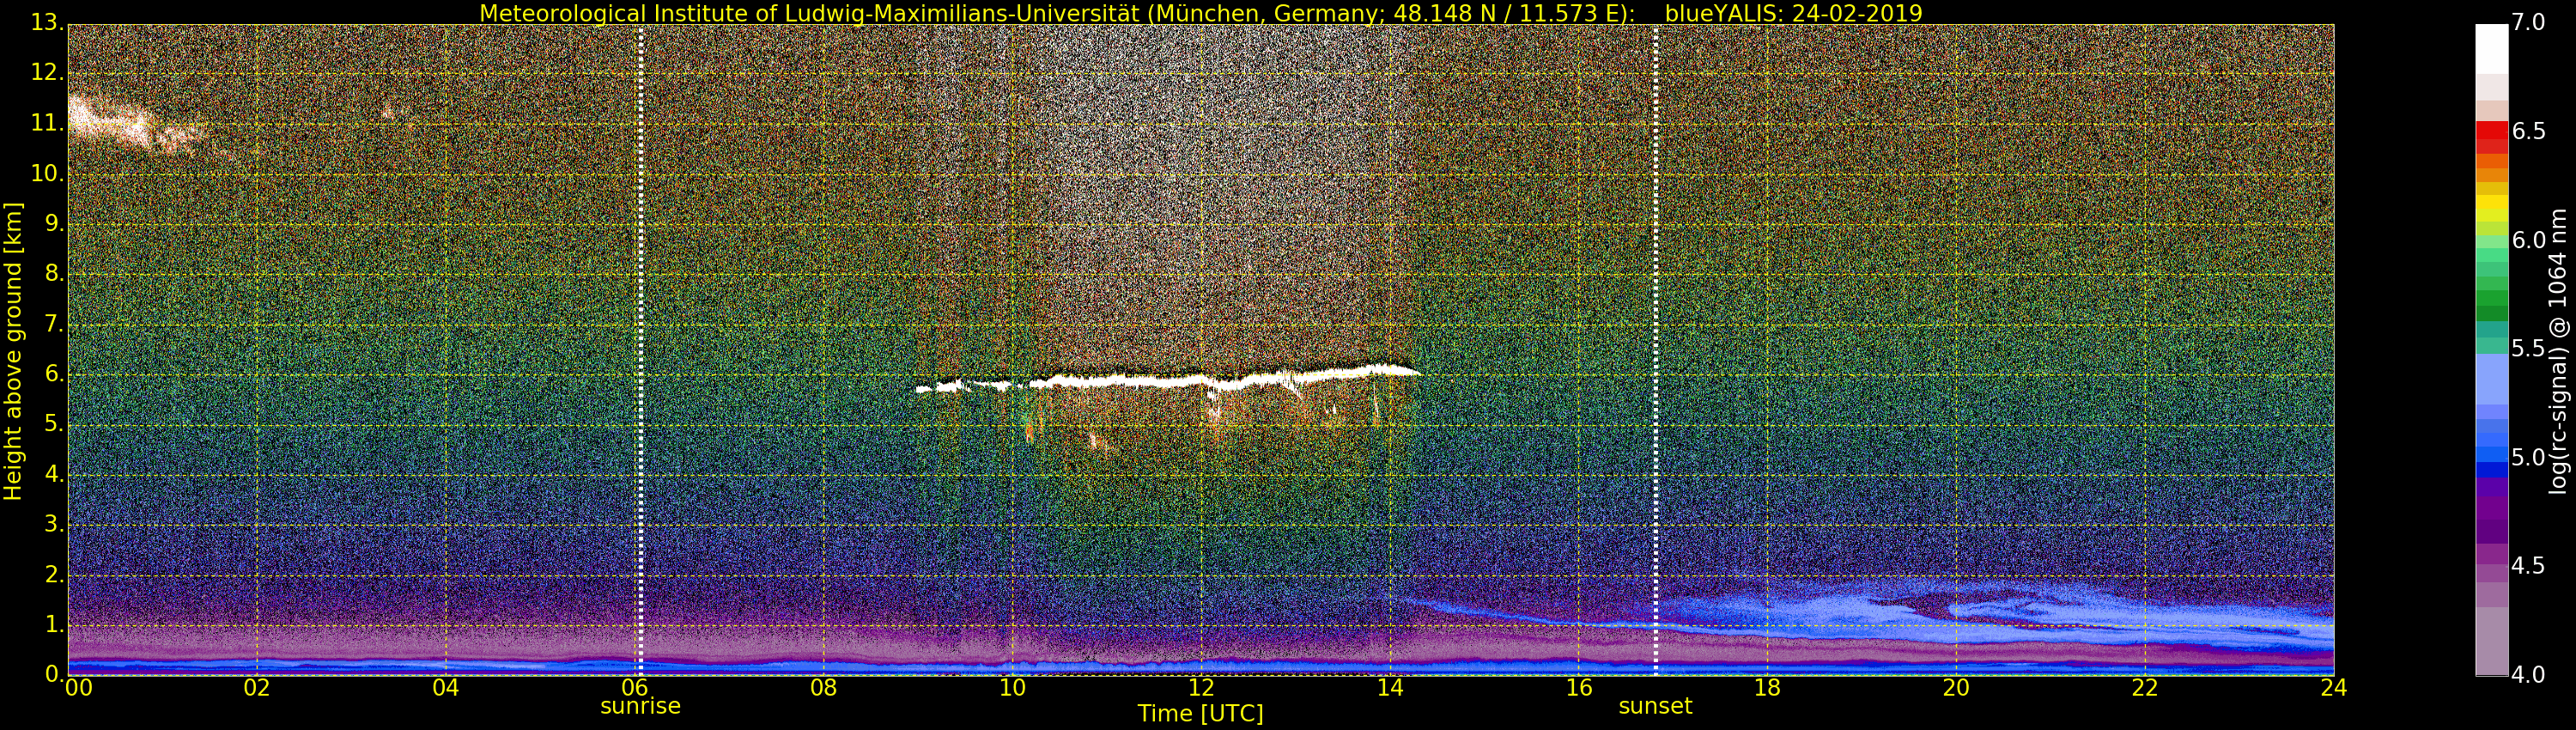Screen dimensions: 2576x730
Task: Click time-axis tick label '10'
Action: click(1012, 688)
